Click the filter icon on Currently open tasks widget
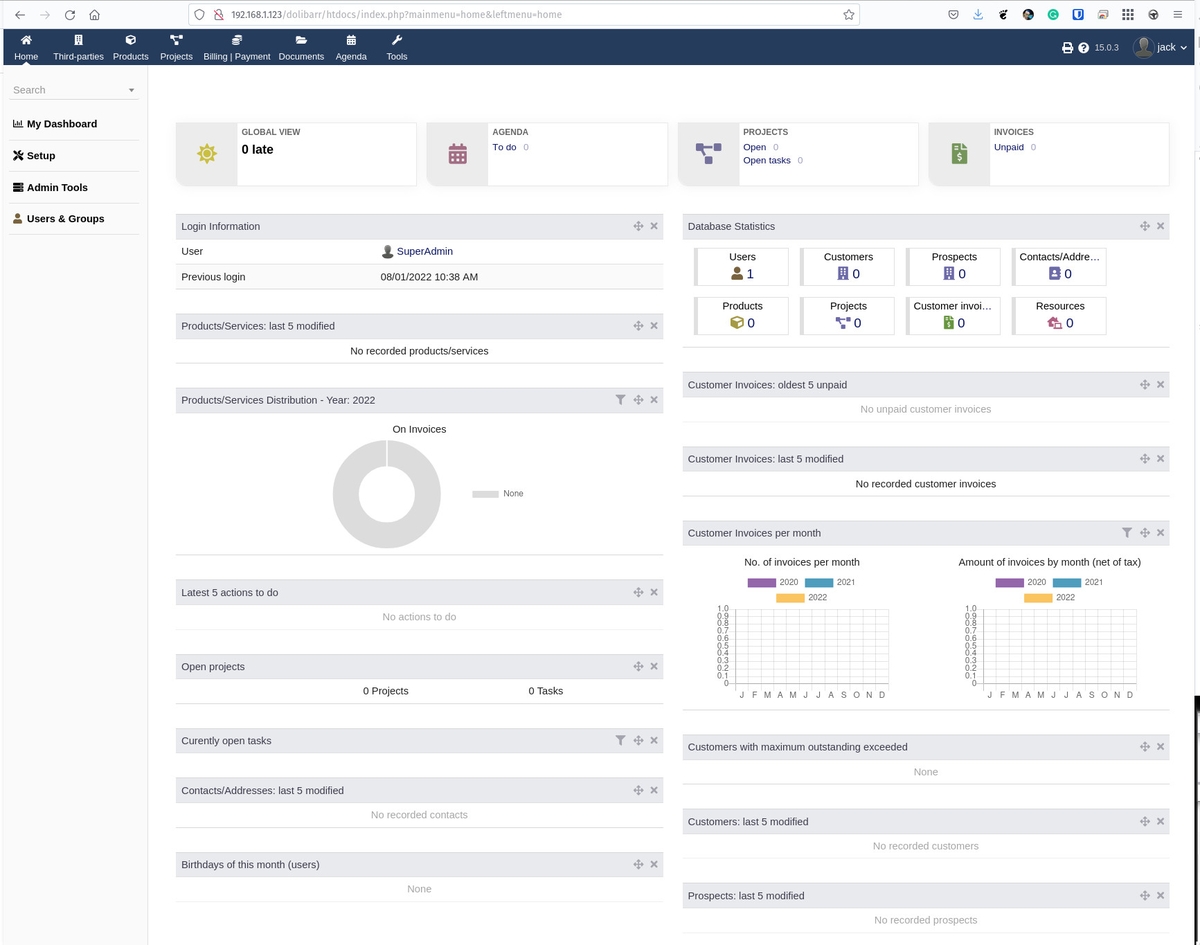This screenshot has width=1200, height=945. [621, 740]
